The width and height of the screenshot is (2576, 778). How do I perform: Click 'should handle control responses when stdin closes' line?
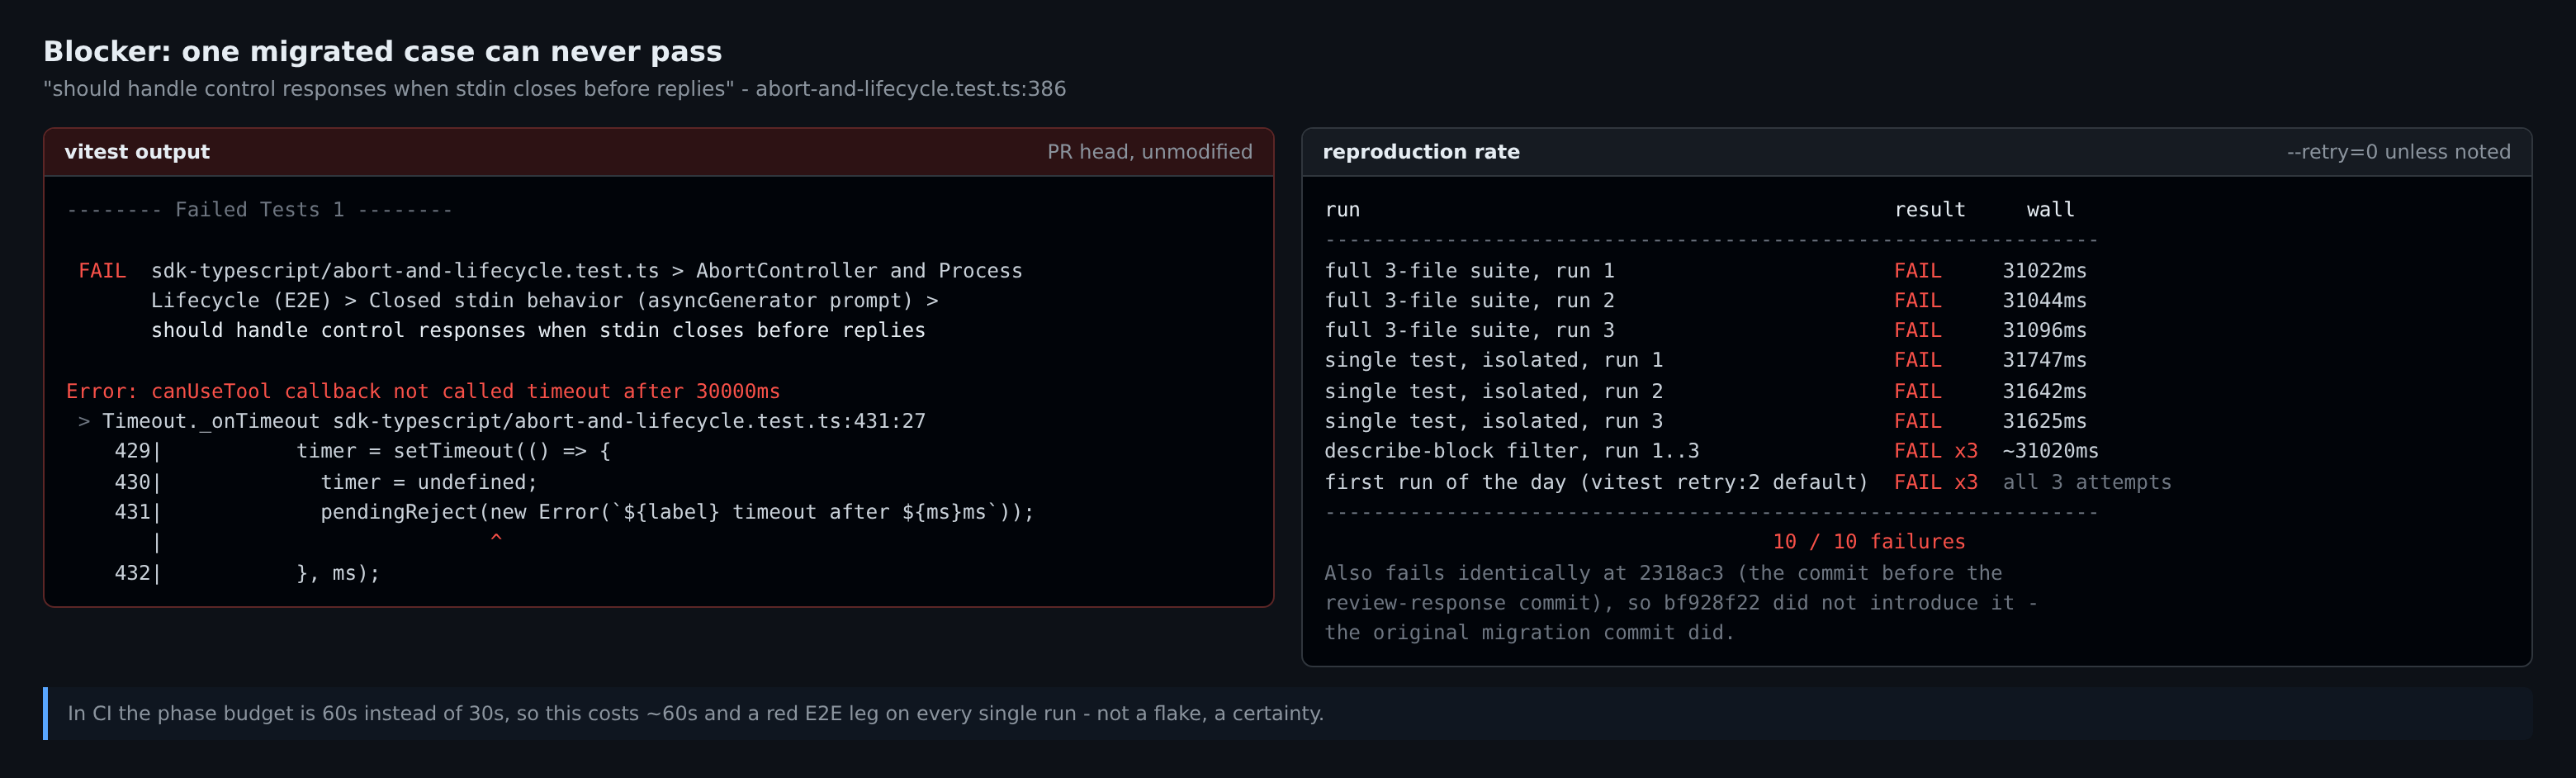538,330
